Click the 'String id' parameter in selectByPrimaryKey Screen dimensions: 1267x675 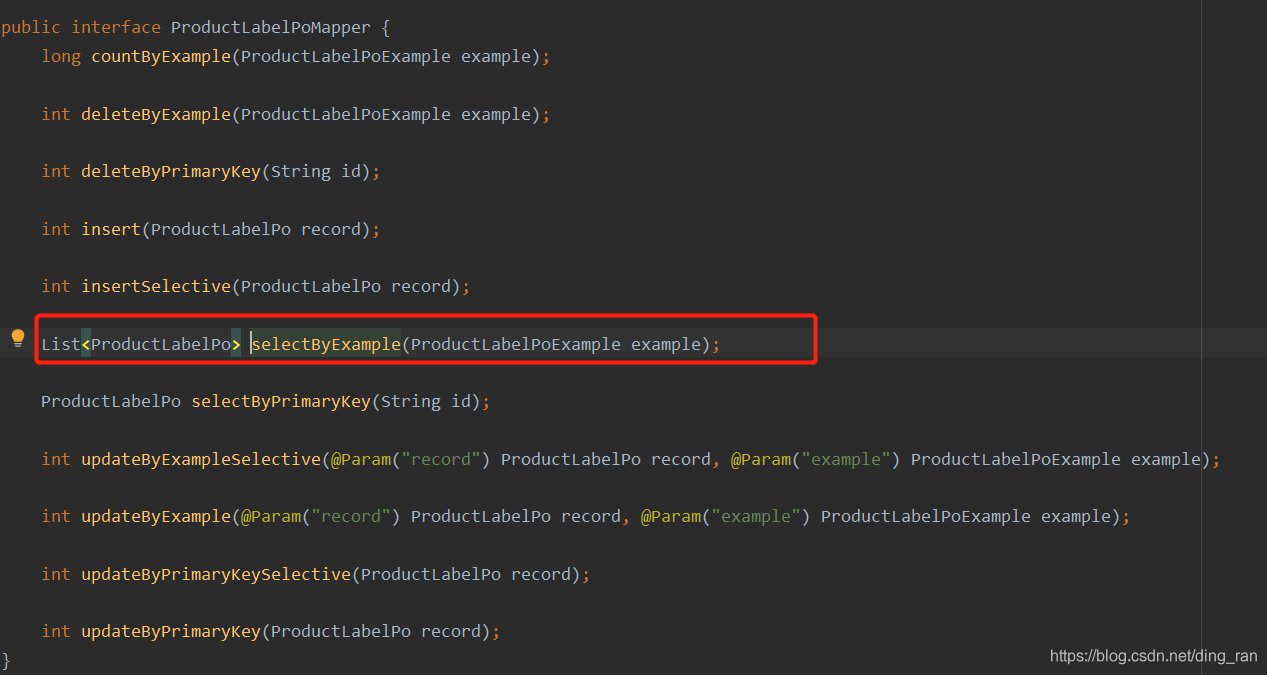click(x=426, y=401)
